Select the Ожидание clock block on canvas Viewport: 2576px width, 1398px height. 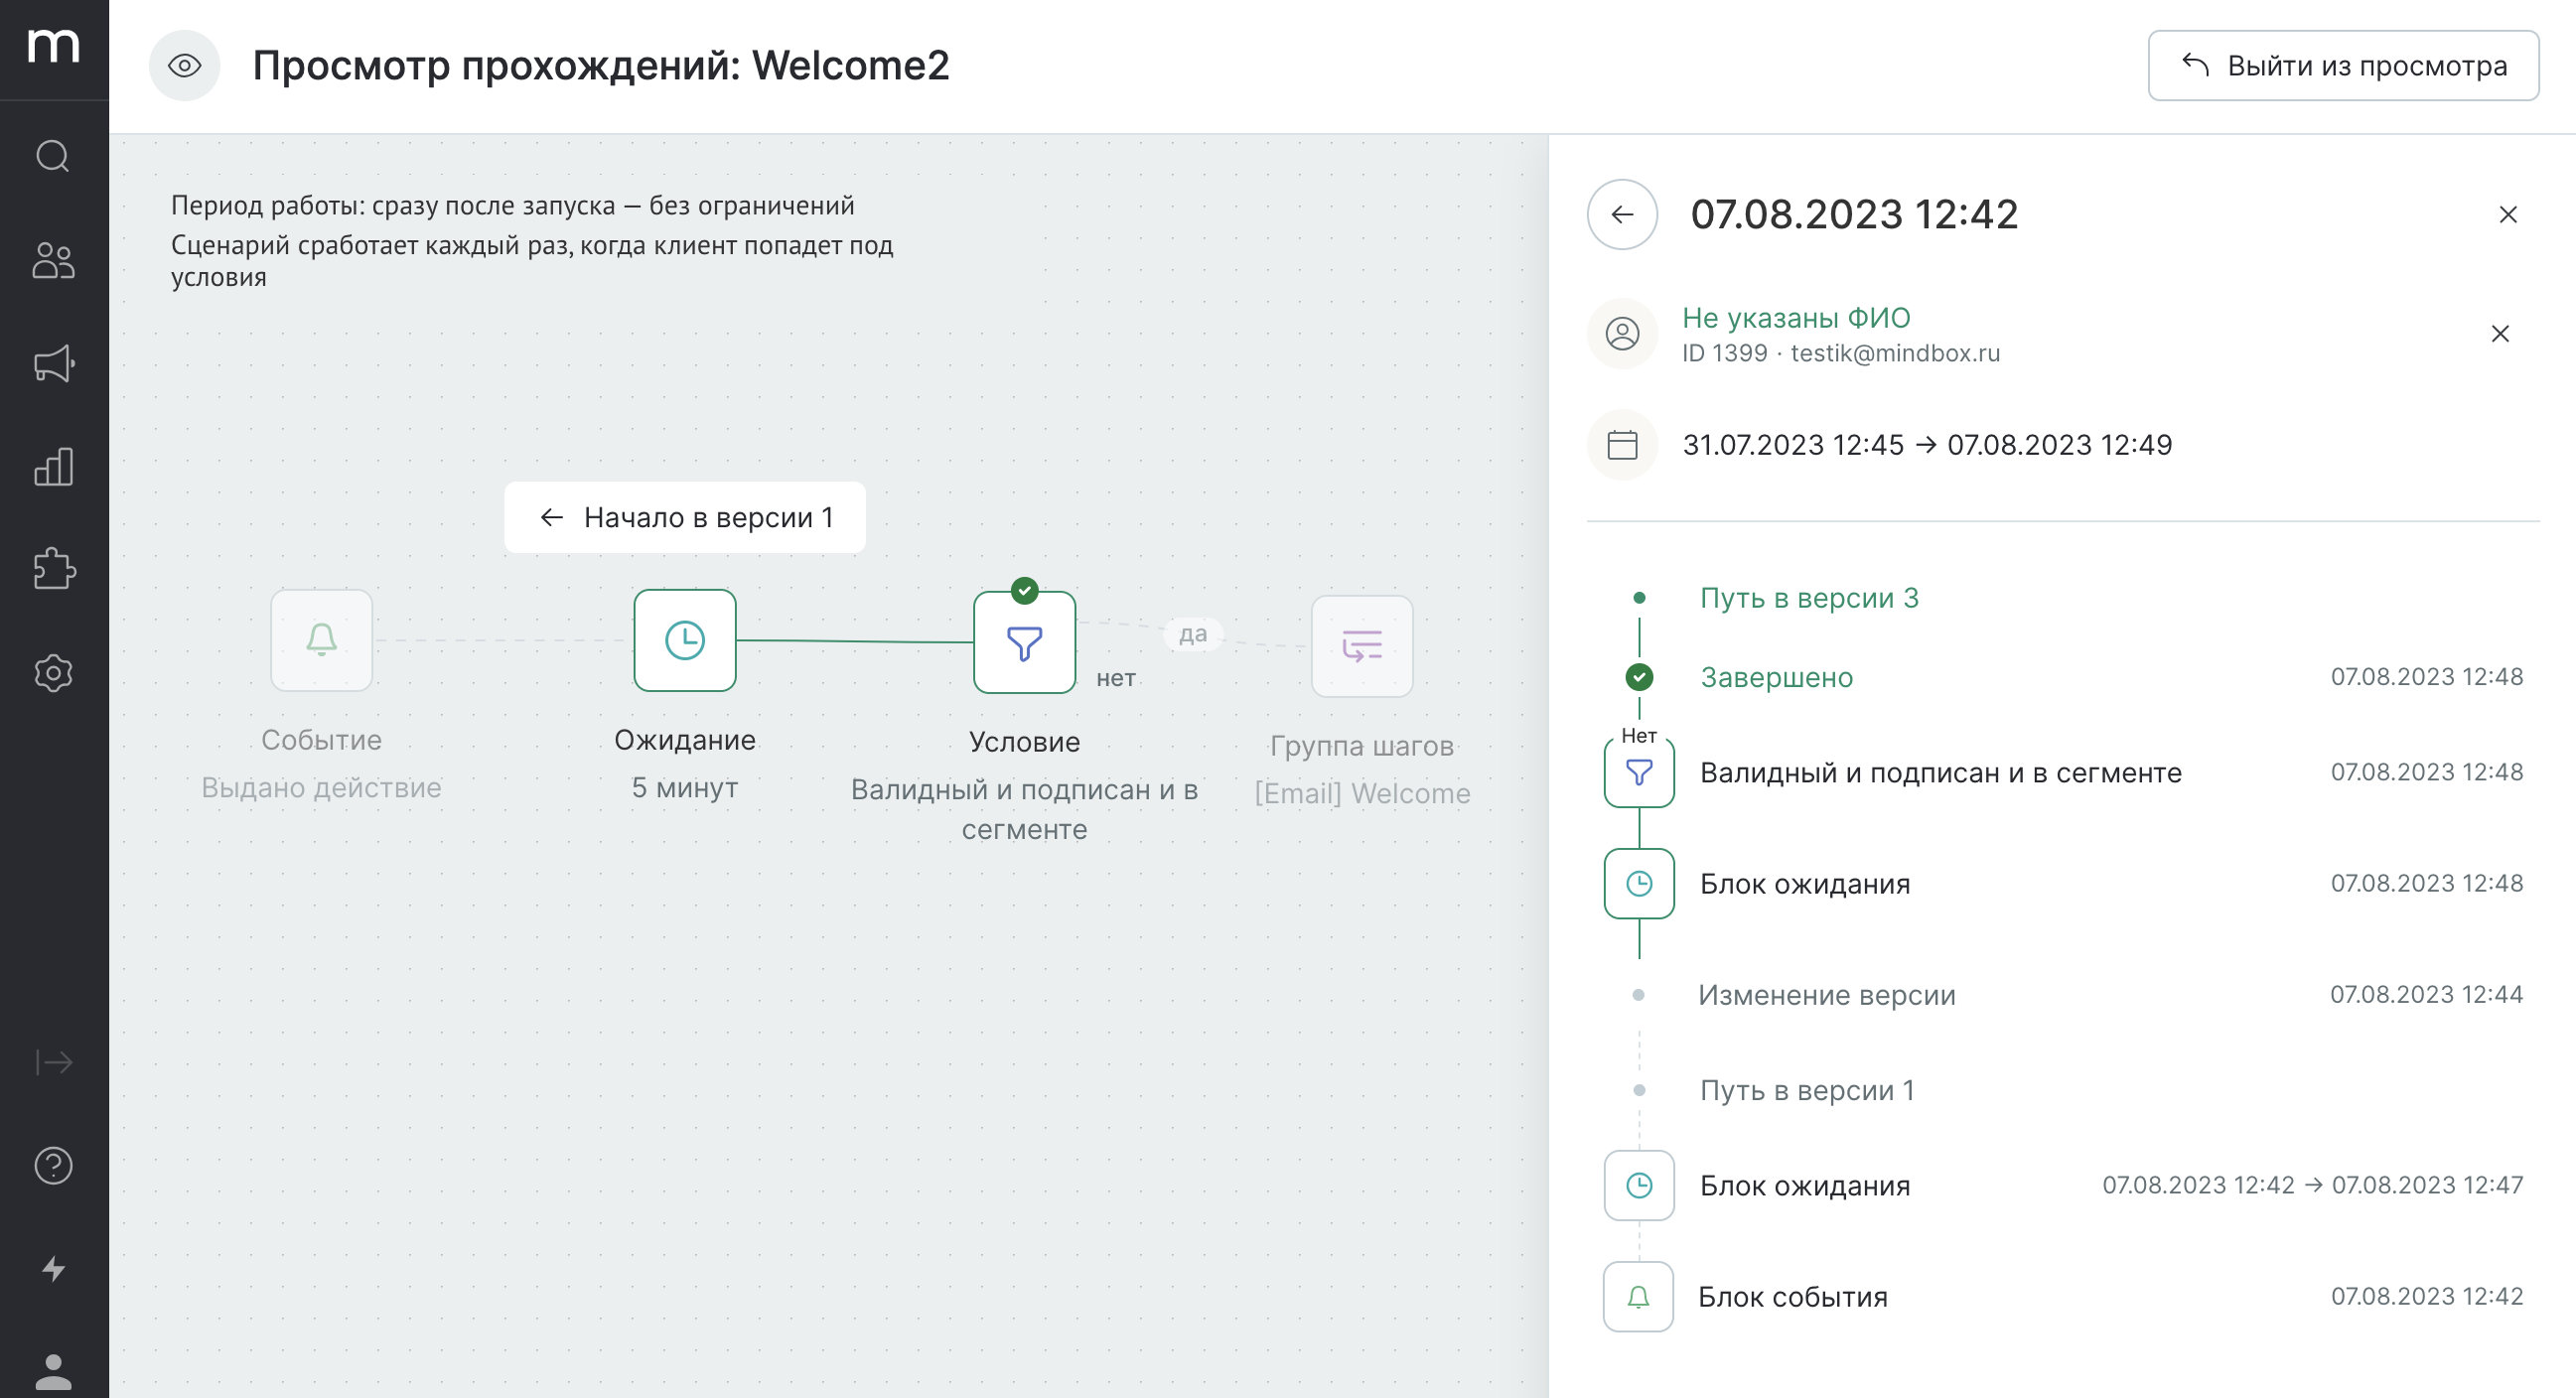coord(685,640)
